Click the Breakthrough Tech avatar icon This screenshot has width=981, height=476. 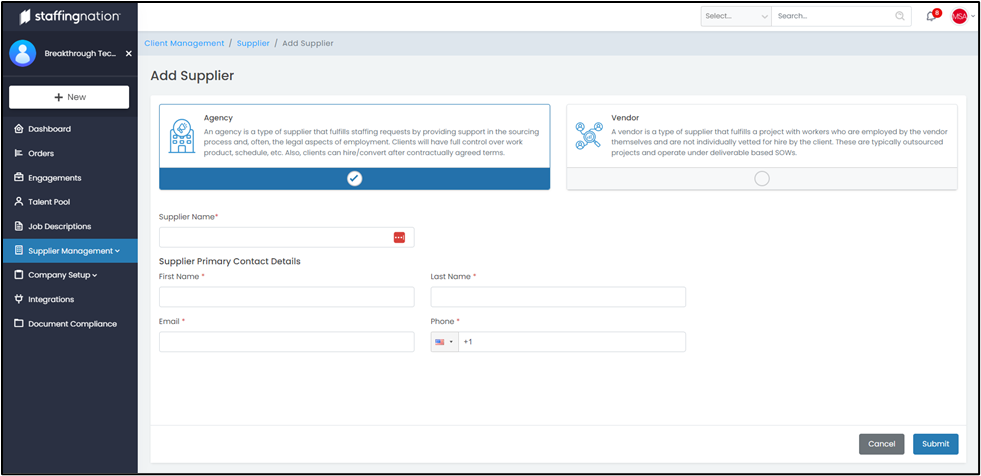[x=22, y=53]
